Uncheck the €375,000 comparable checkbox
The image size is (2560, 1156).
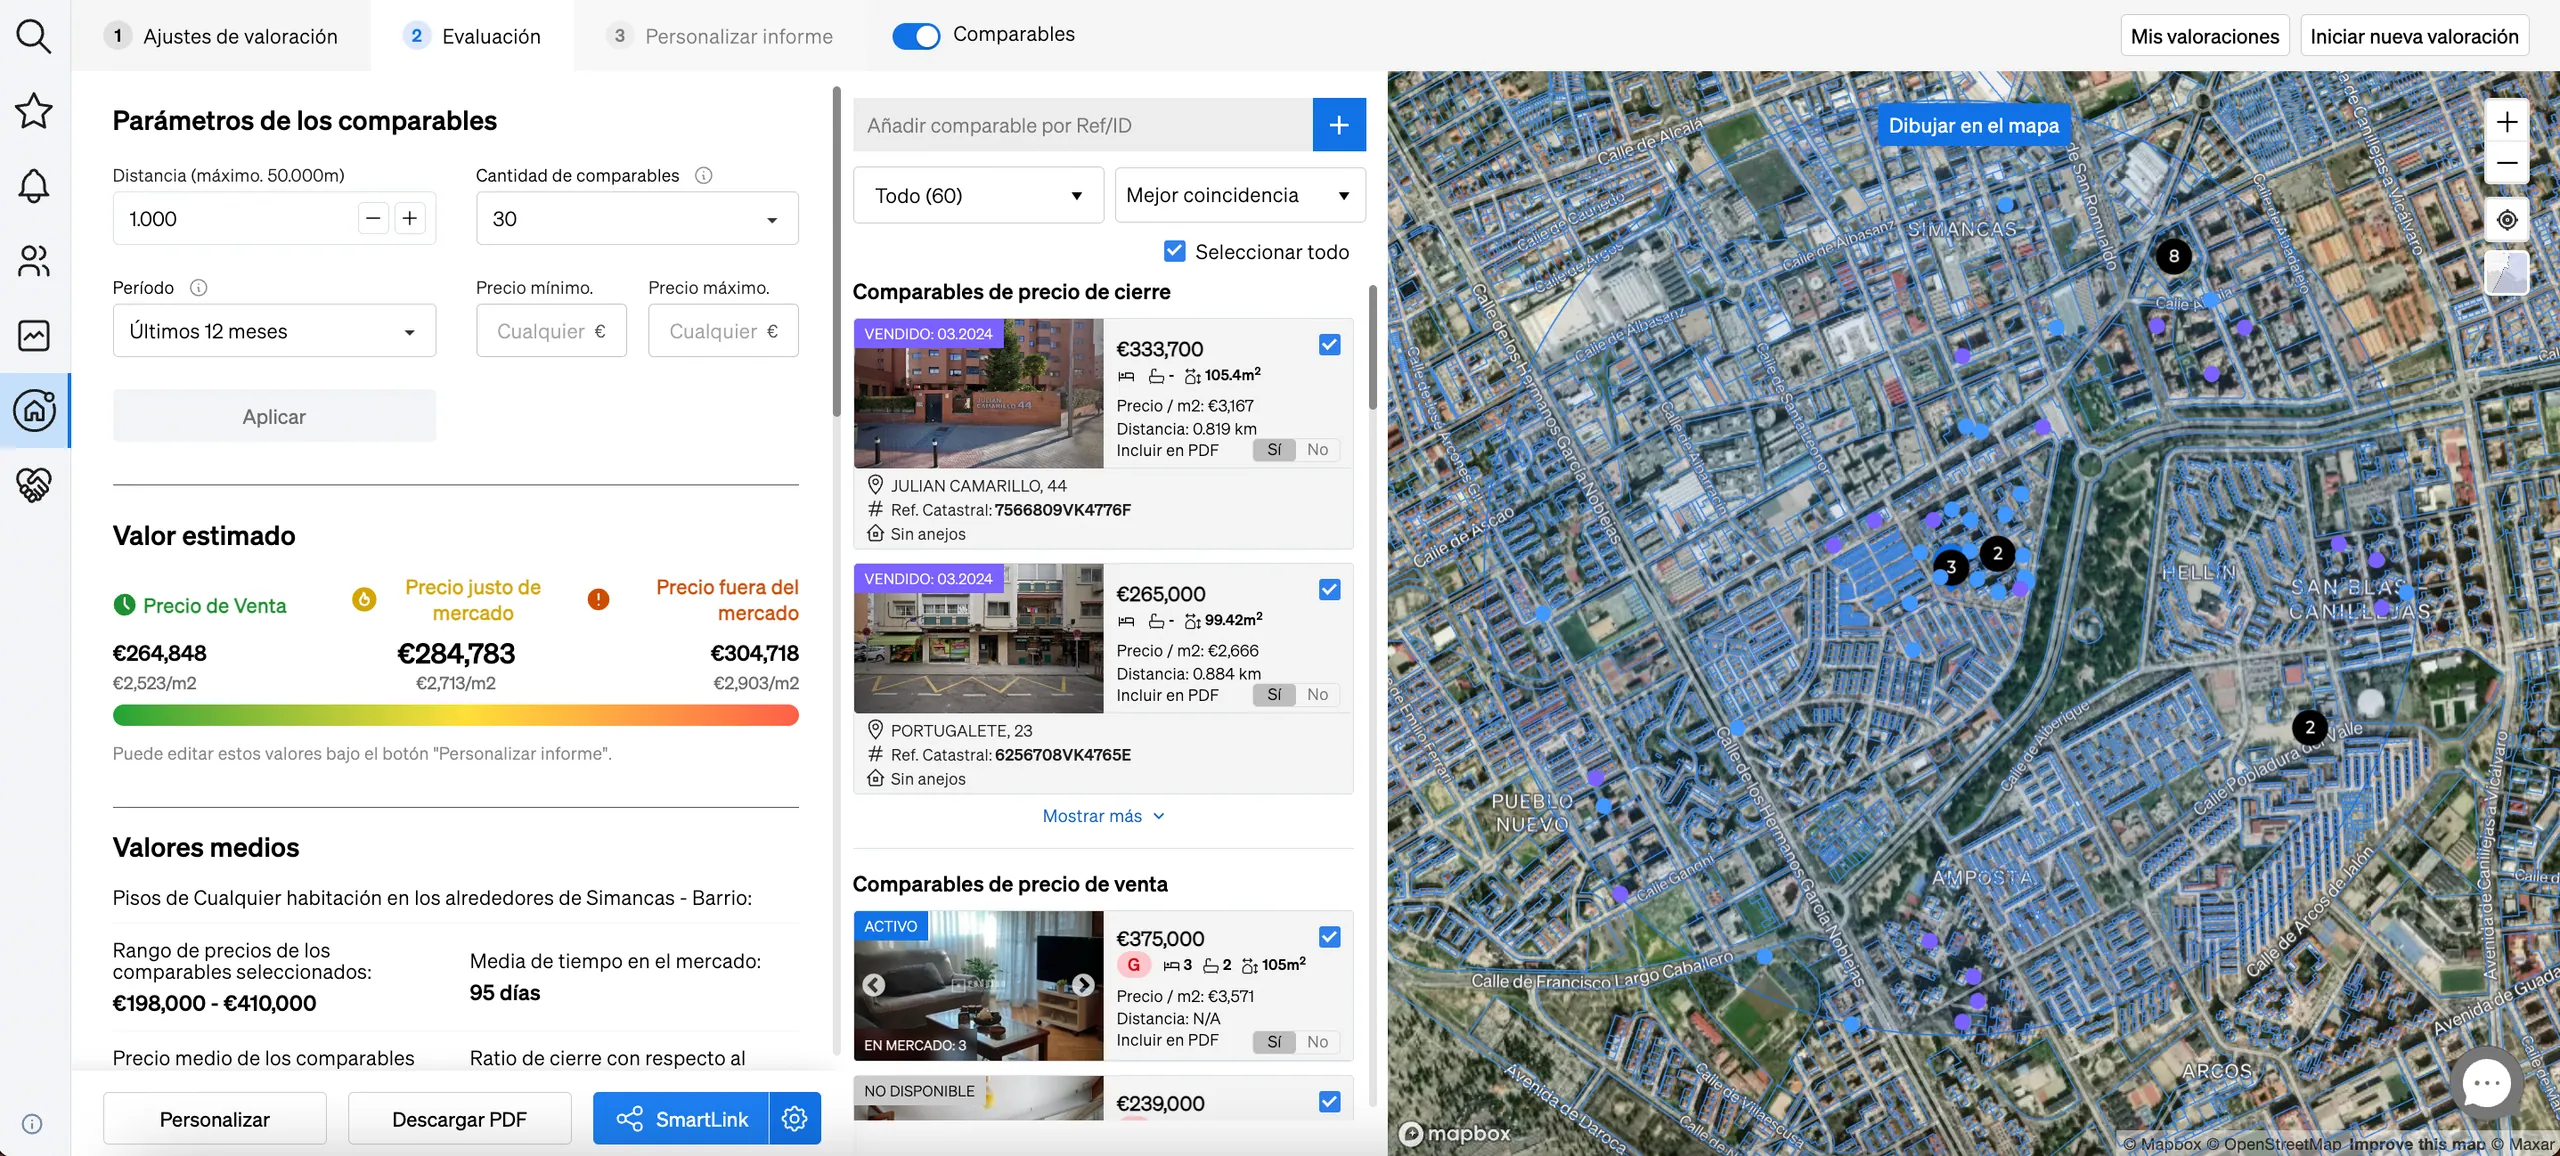coord(1329,937)
